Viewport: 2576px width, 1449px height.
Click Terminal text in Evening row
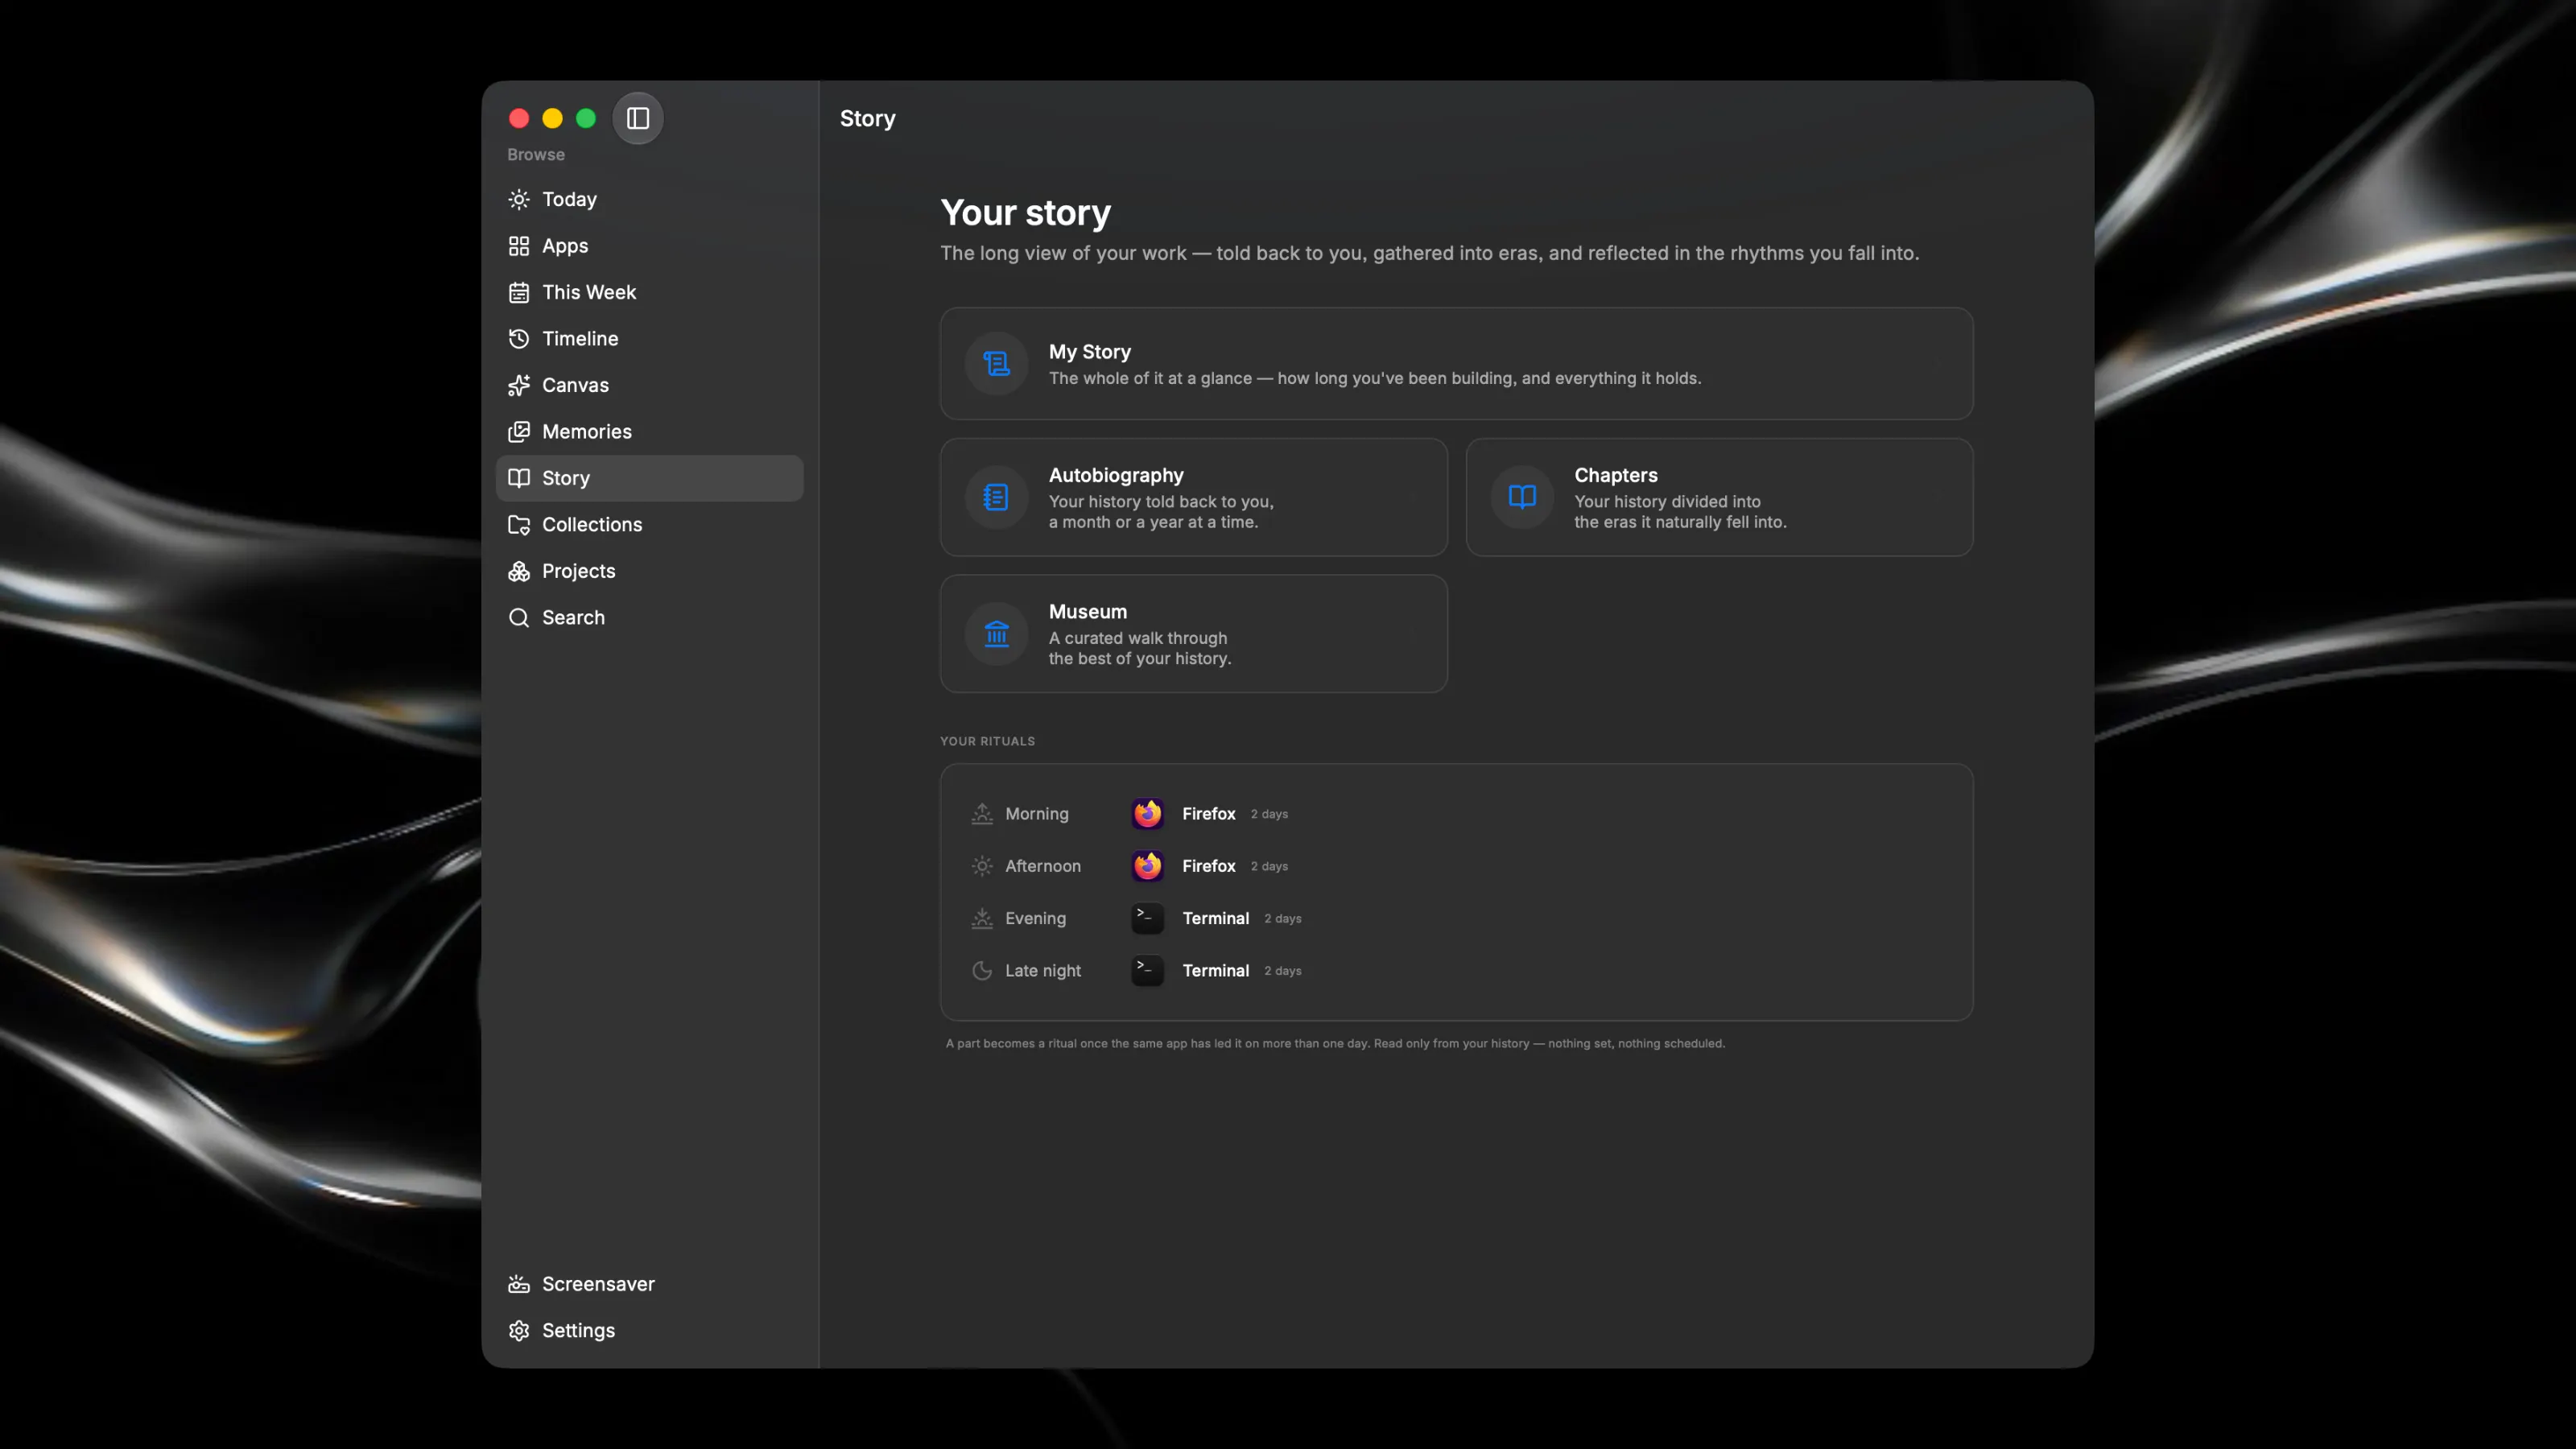coord(1215,919)
